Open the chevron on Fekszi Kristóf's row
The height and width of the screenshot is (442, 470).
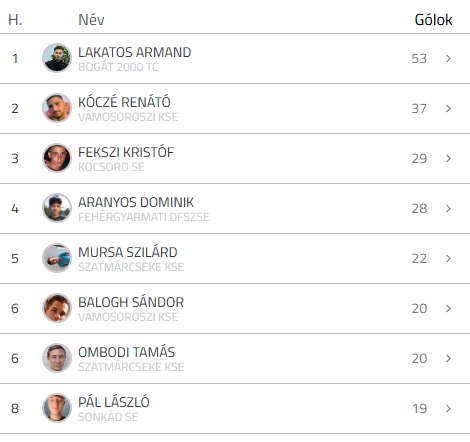[448, 158]
